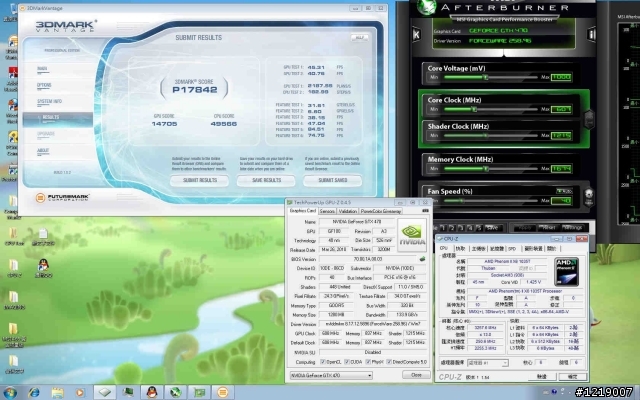Click the Core Voltage slider handle
Viewport: 640px width, 400px height.
pos(485,77)
